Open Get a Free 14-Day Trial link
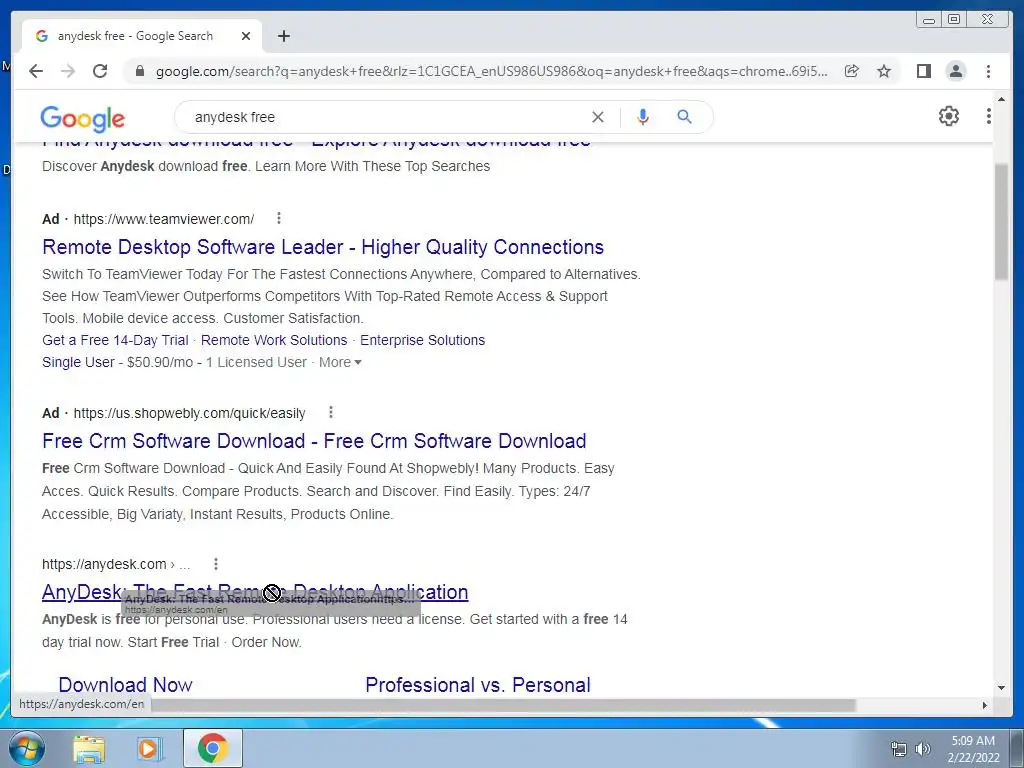The image size is (1024, 768). coord(115,340)
